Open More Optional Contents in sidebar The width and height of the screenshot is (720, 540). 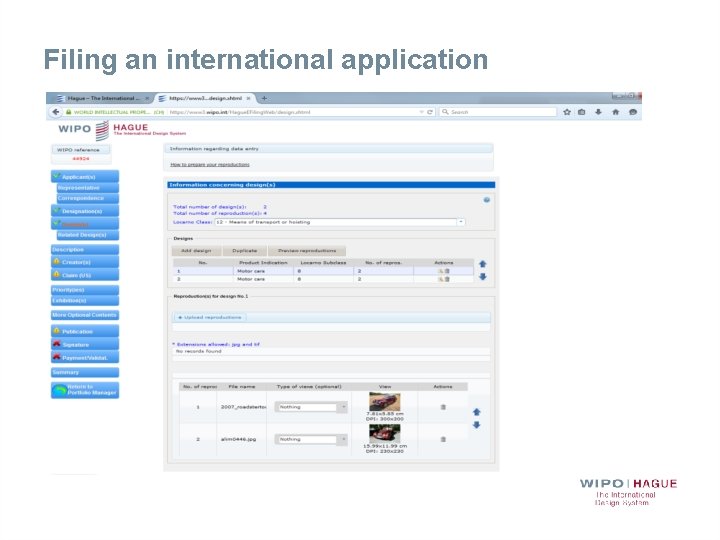[85, 315]
